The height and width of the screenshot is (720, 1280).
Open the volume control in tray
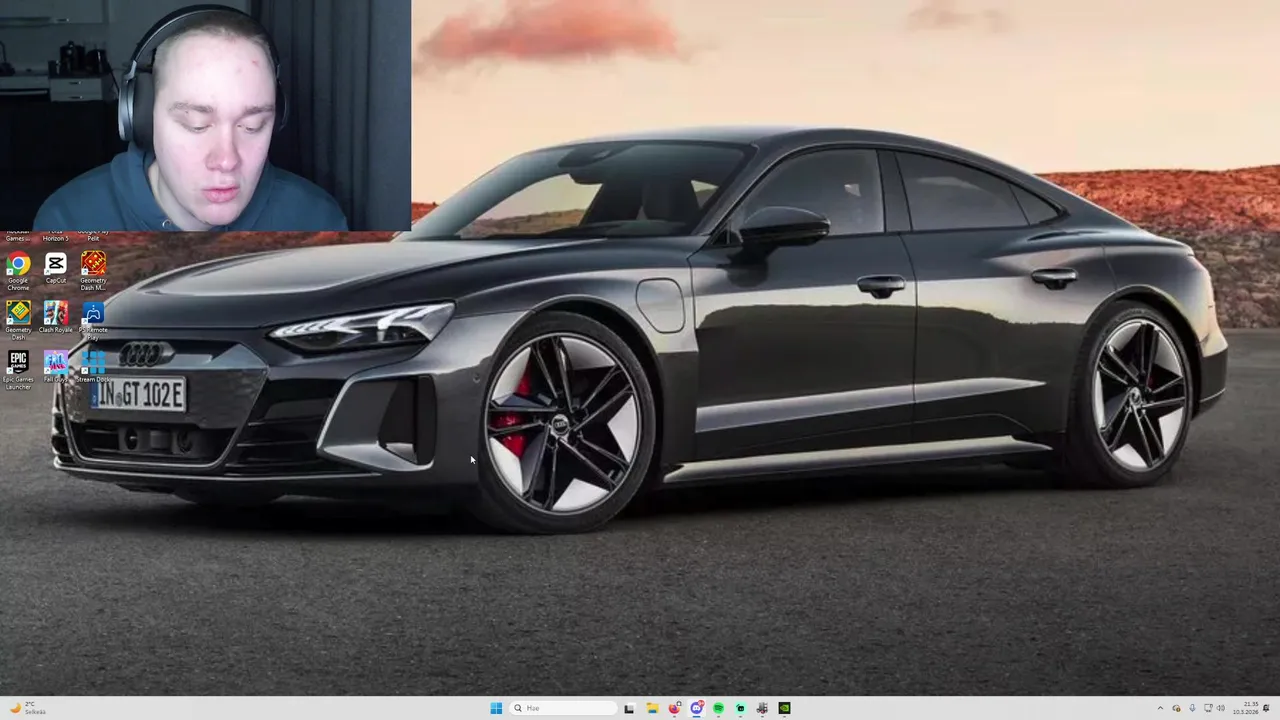point(1221,708)
